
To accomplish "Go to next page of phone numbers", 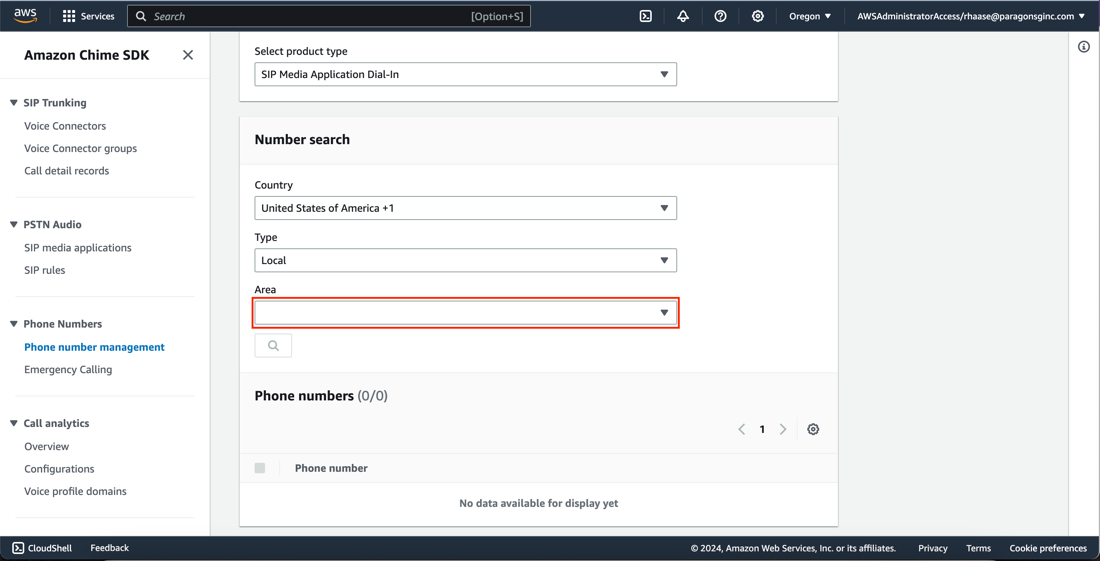I will coord(783,430).
